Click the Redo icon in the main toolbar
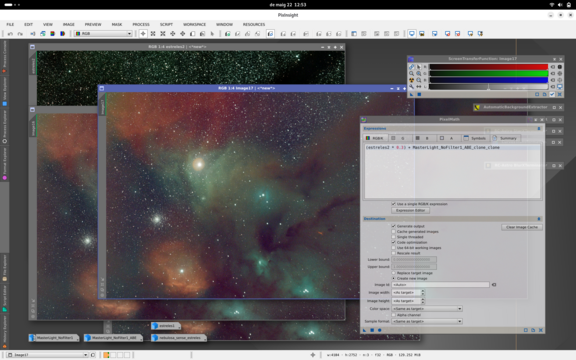 pos(20,34)
